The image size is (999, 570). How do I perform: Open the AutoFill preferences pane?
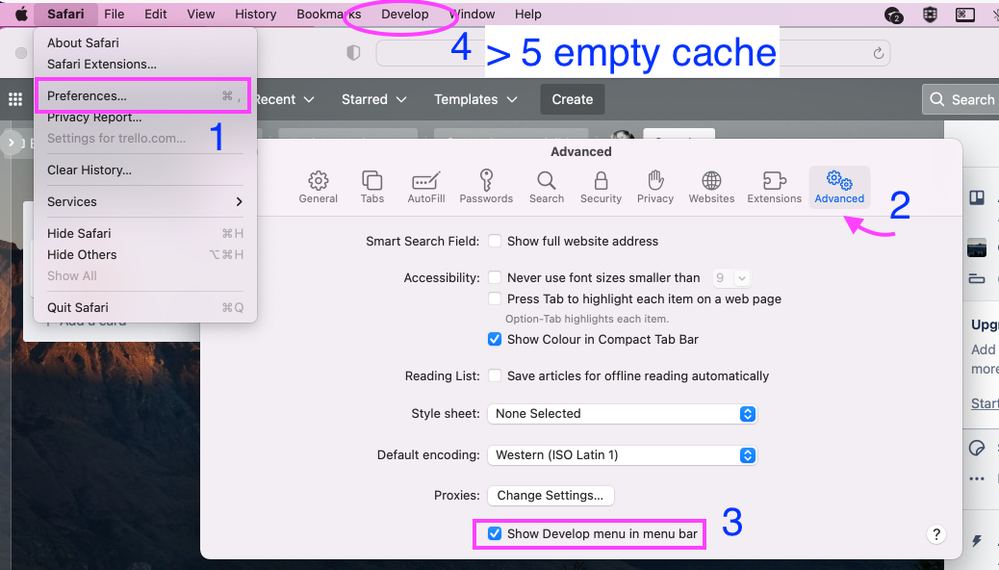tap(426, 187)
